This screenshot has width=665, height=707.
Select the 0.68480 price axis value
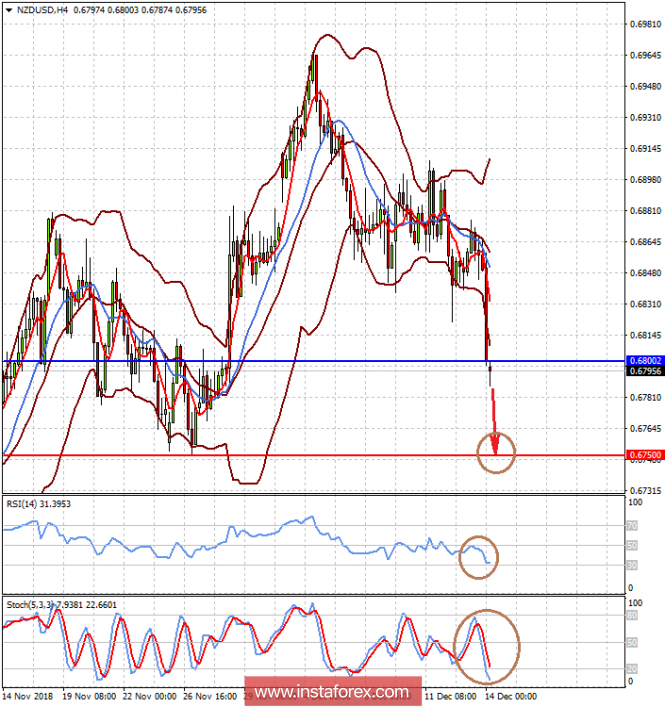pos(646,273)
